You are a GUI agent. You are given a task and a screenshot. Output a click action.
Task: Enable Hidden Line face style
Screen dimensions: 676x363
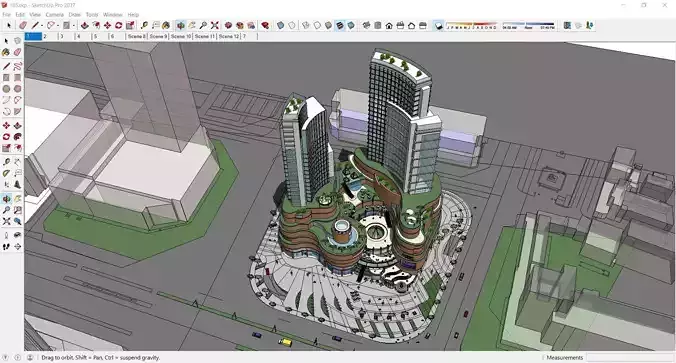(x=317, y=25)
